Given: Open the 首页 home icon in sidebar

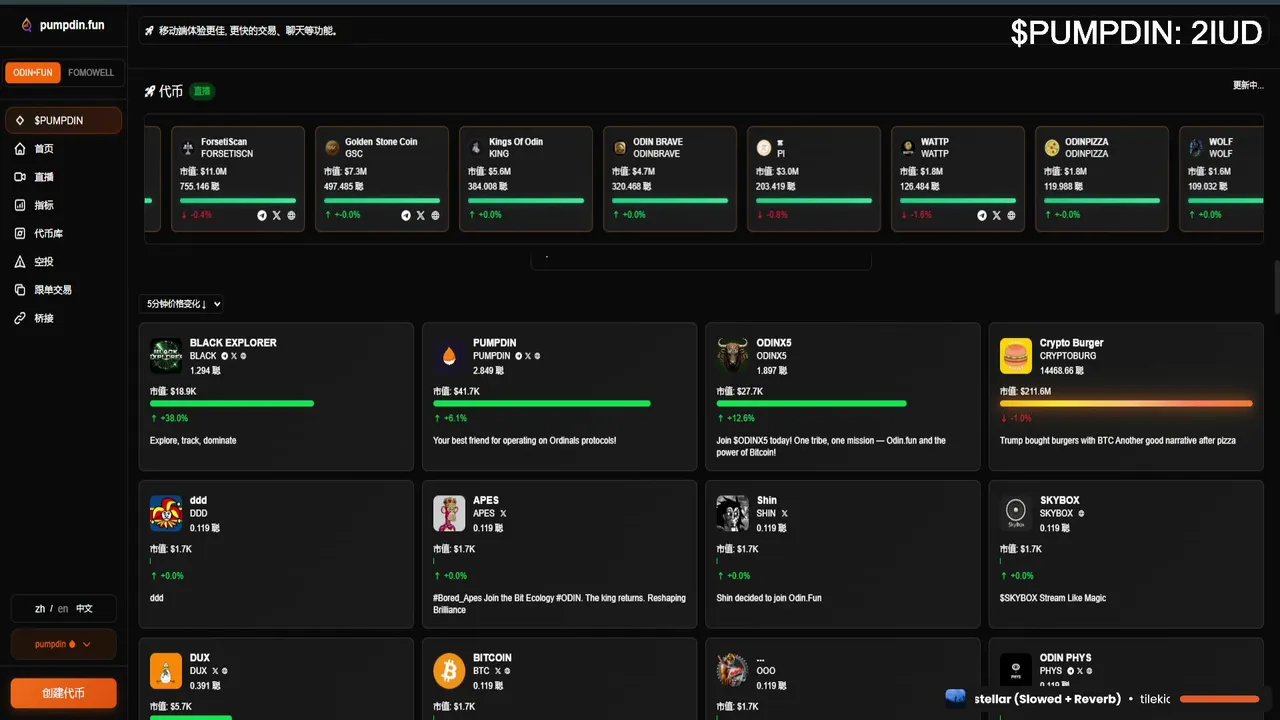Looking at the screenshot, I should (20, 149).
